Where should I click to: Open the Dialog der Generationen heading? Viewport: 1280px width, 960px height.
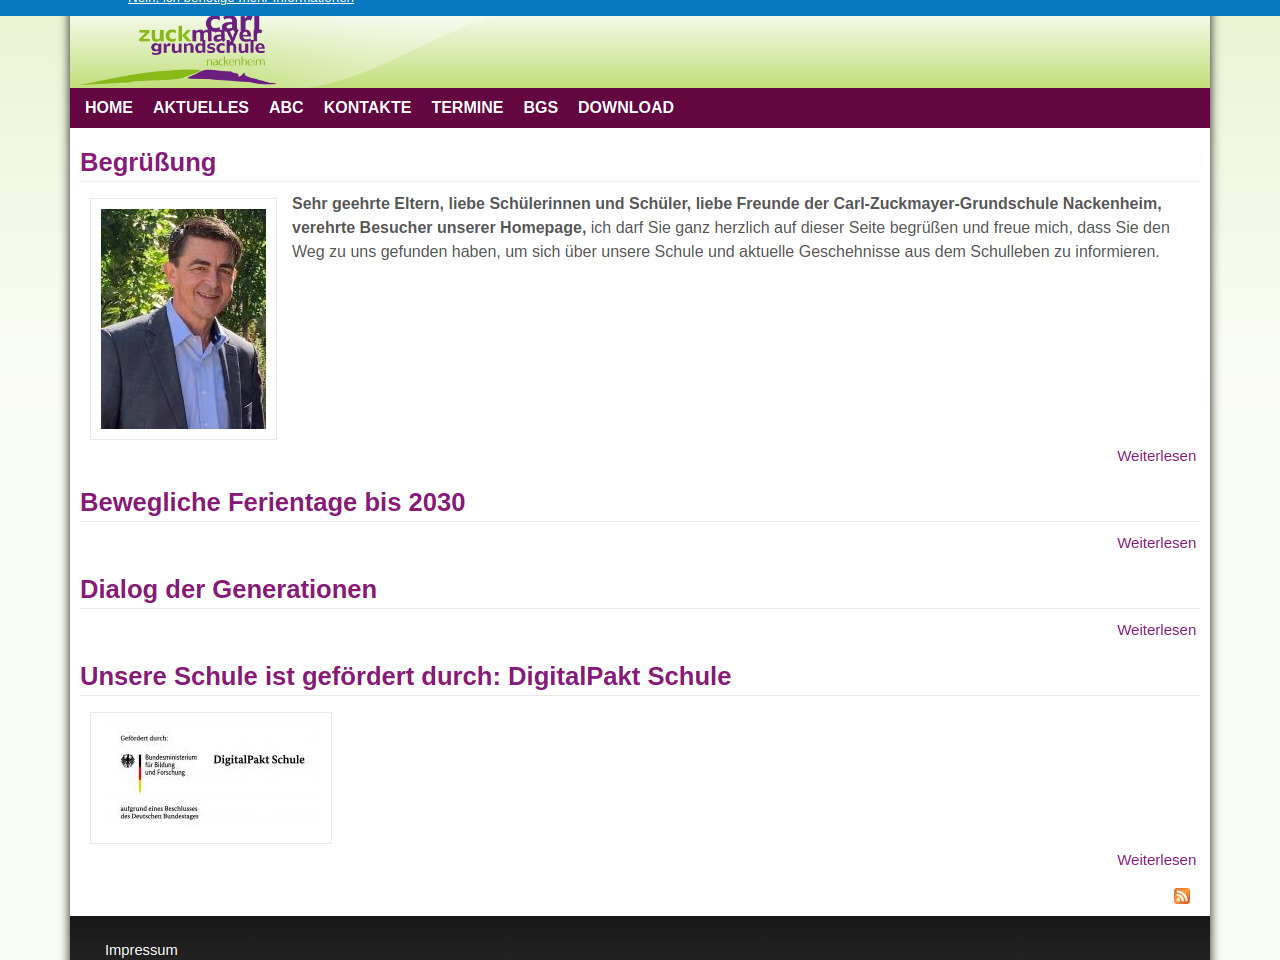click(228, 589)
